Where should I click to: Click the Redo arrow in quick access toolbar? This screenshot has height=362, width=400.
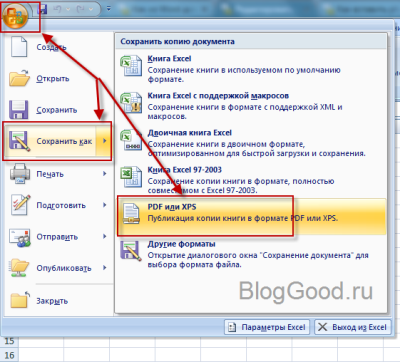point(80,9)
